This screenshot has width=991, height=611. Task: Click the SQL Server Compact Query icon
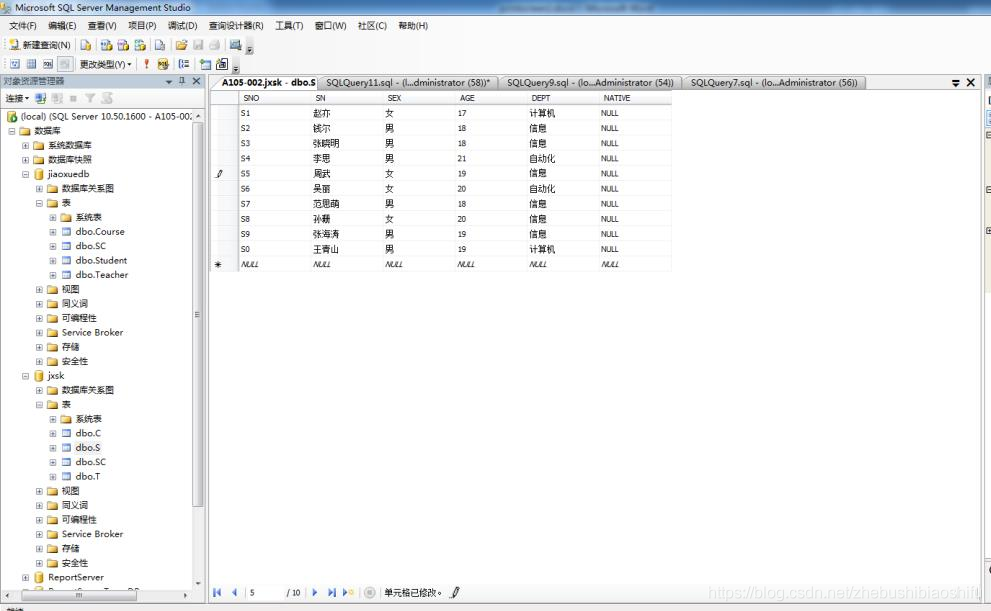pyautogui.click(x=160, y=45)
